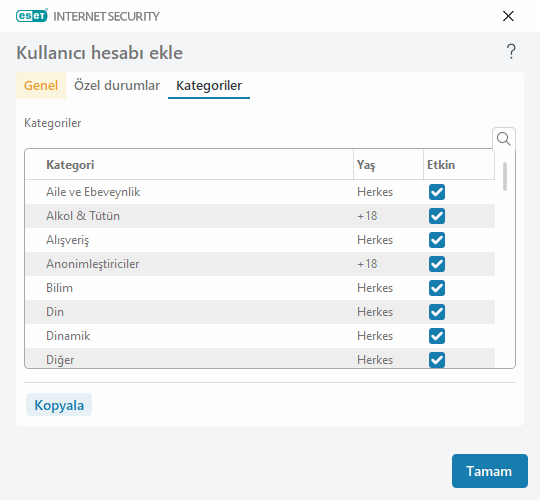Open the Özel durumlar tab
540x500 pixels.
[117, 85]
